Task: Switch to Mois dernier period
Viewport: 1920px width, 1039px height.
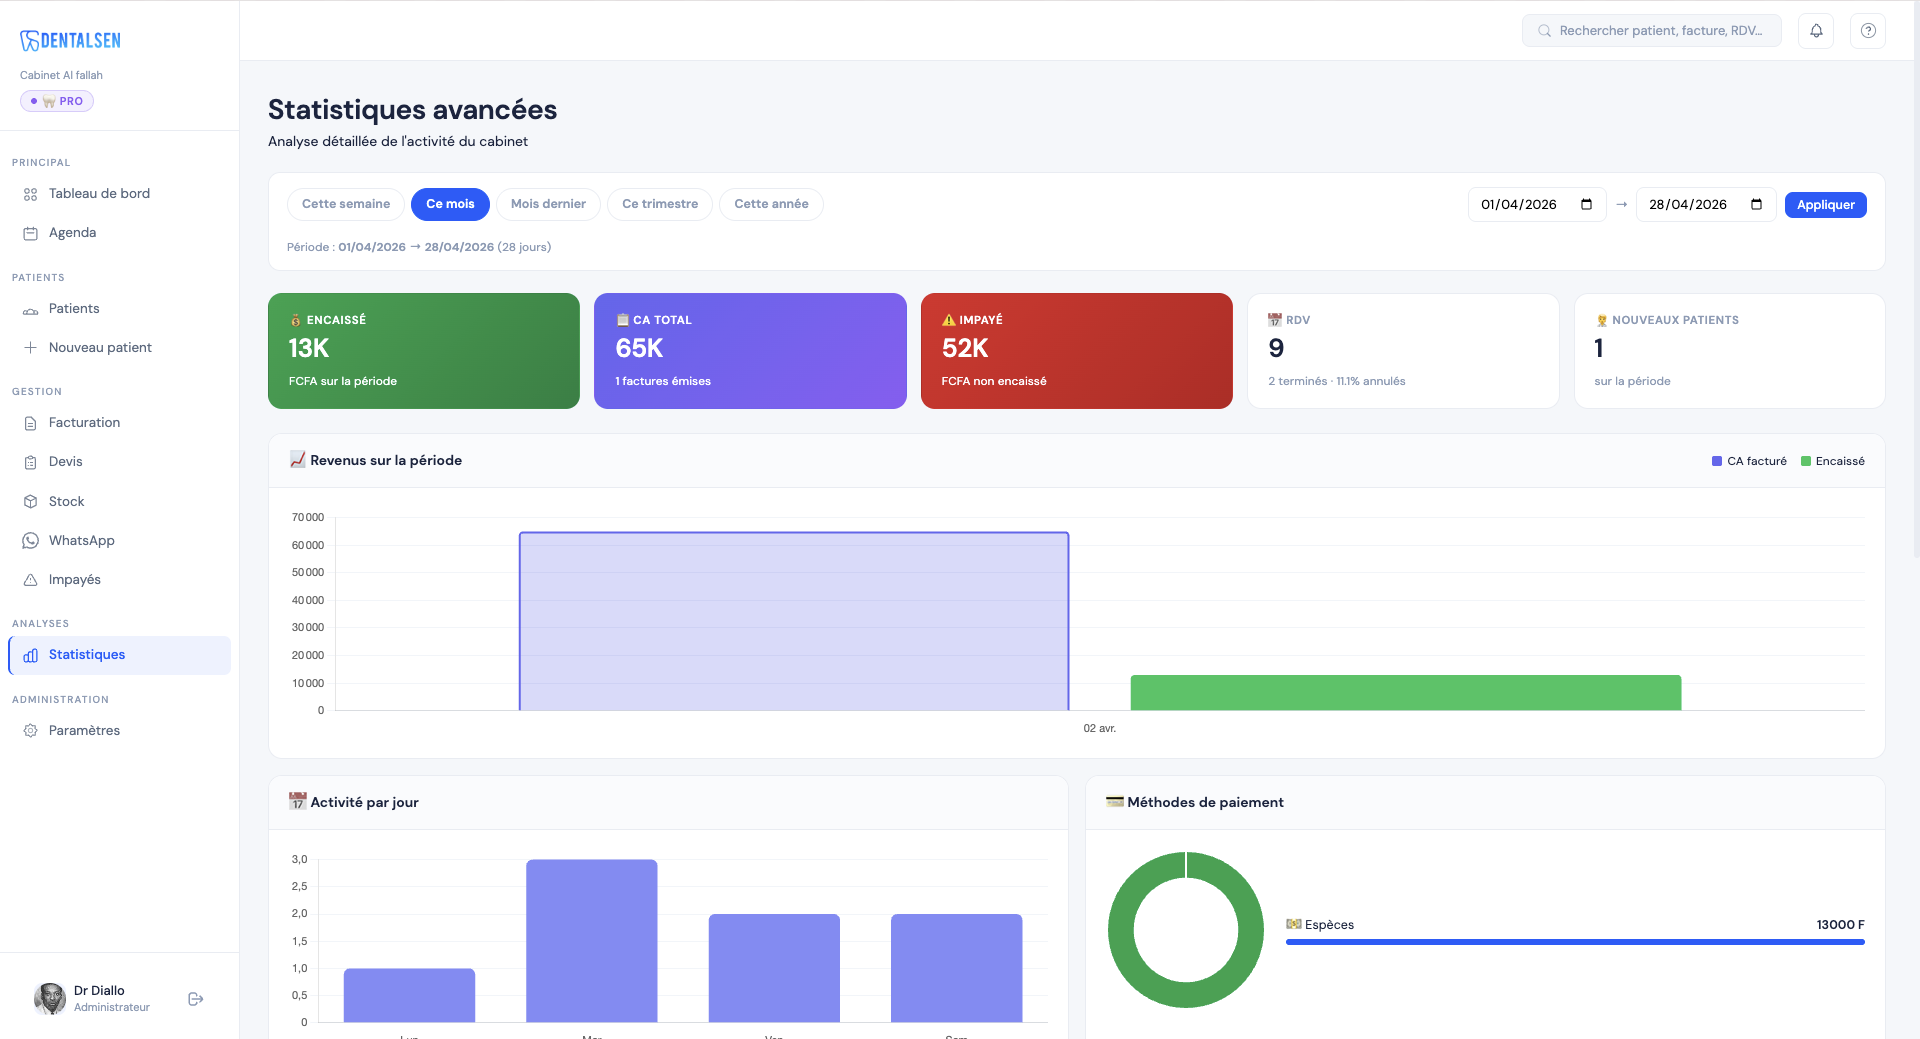Action: point(548,204)
